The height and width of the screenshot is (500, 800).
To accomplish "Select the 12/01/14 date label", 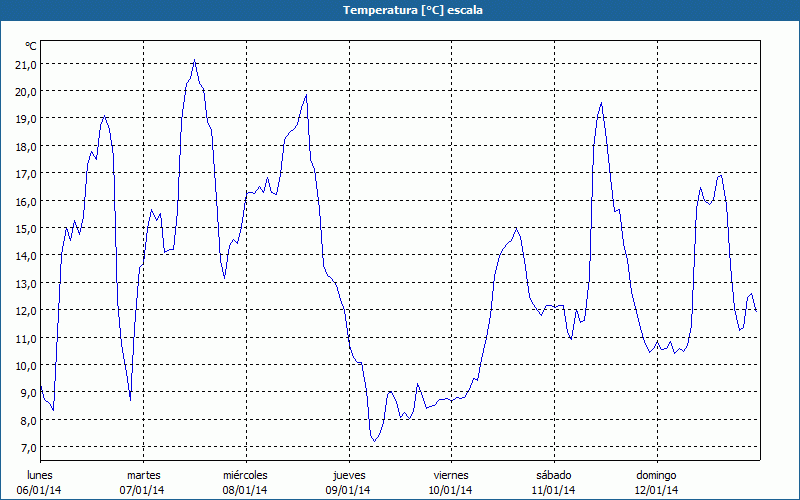I will point(656,490).
